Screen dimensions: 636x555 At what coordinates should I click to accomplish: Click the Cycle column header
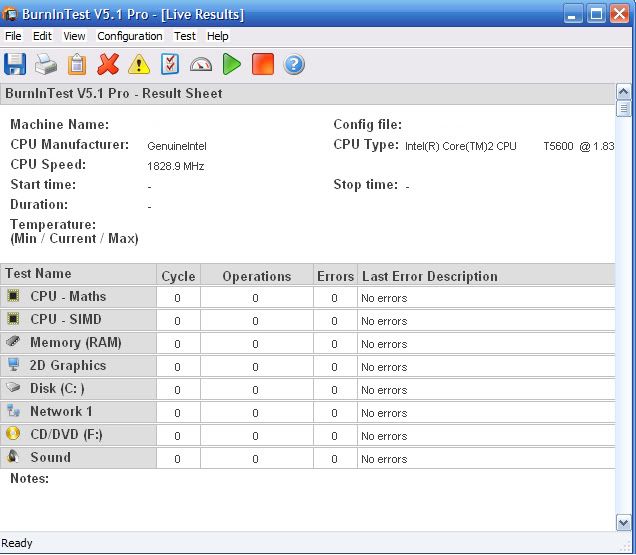click(178, 276)
